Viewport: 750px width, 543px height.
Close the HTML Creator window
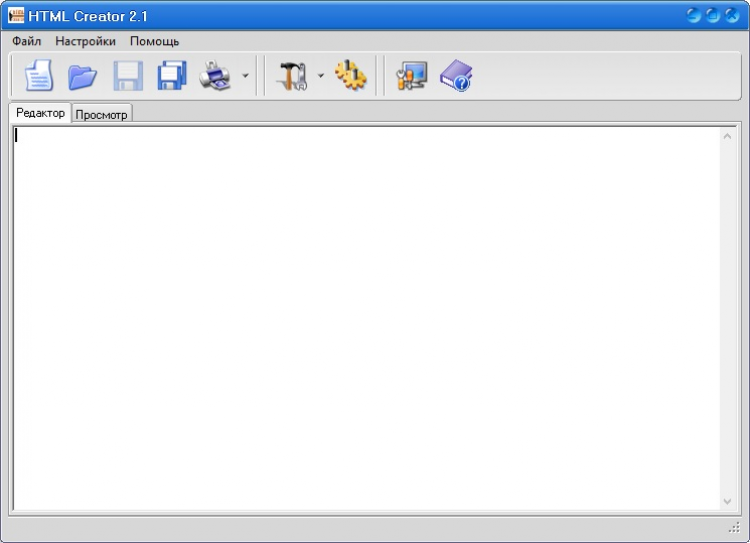coord(732,16)
